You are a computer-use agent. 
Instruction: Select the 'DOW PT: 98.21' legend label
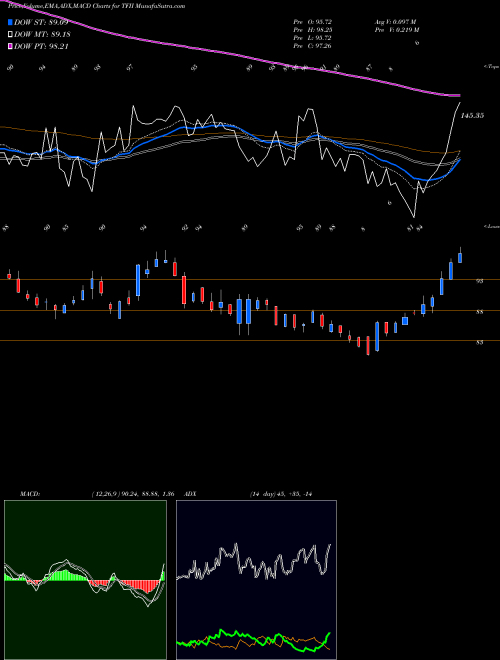(x=41, y=46)
